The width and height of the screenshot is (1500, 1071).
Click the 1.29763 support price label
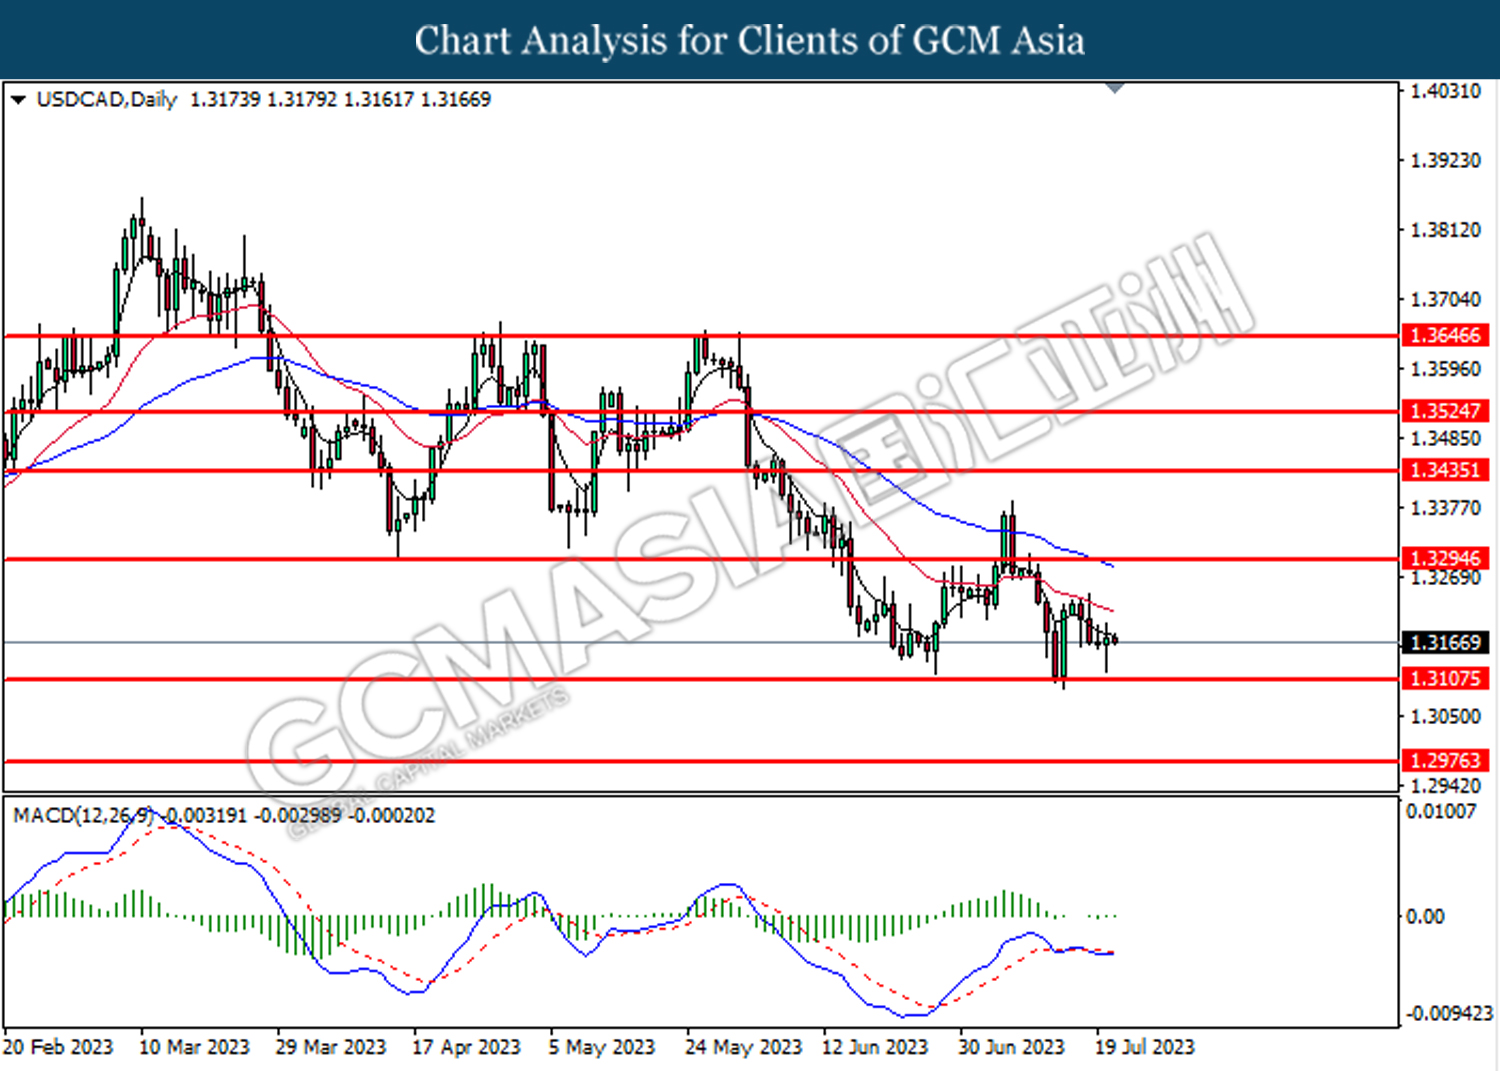coord(1445,760)
